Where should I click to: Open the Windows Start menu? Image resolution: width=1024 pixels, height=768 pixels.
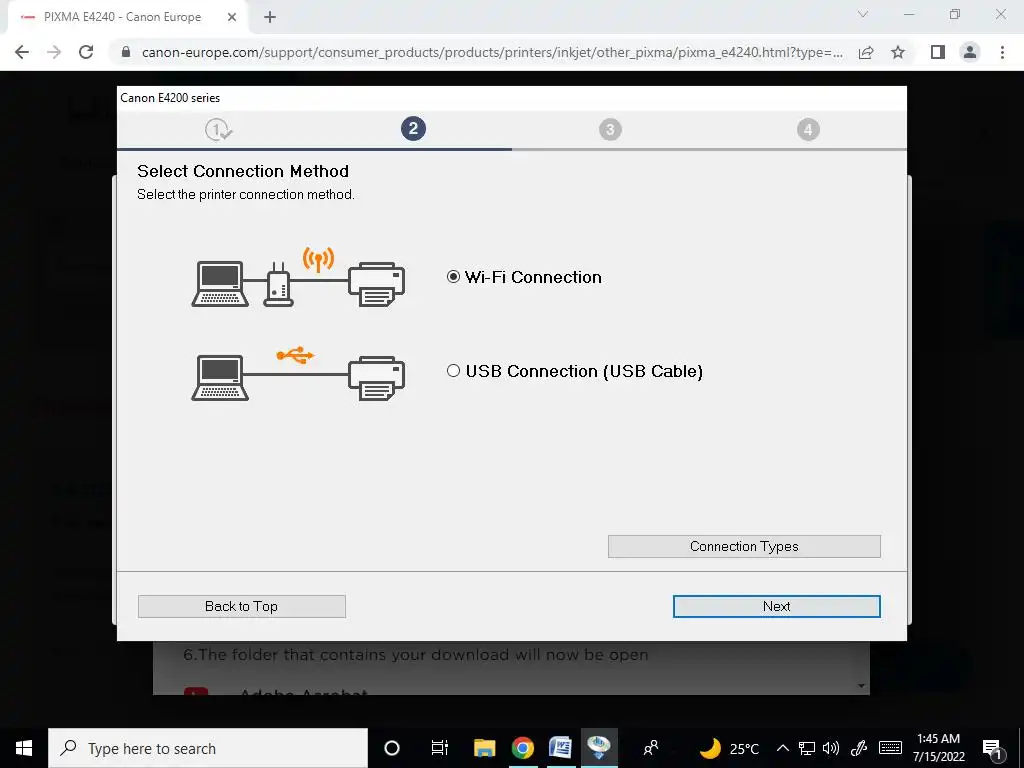point(24,748)
